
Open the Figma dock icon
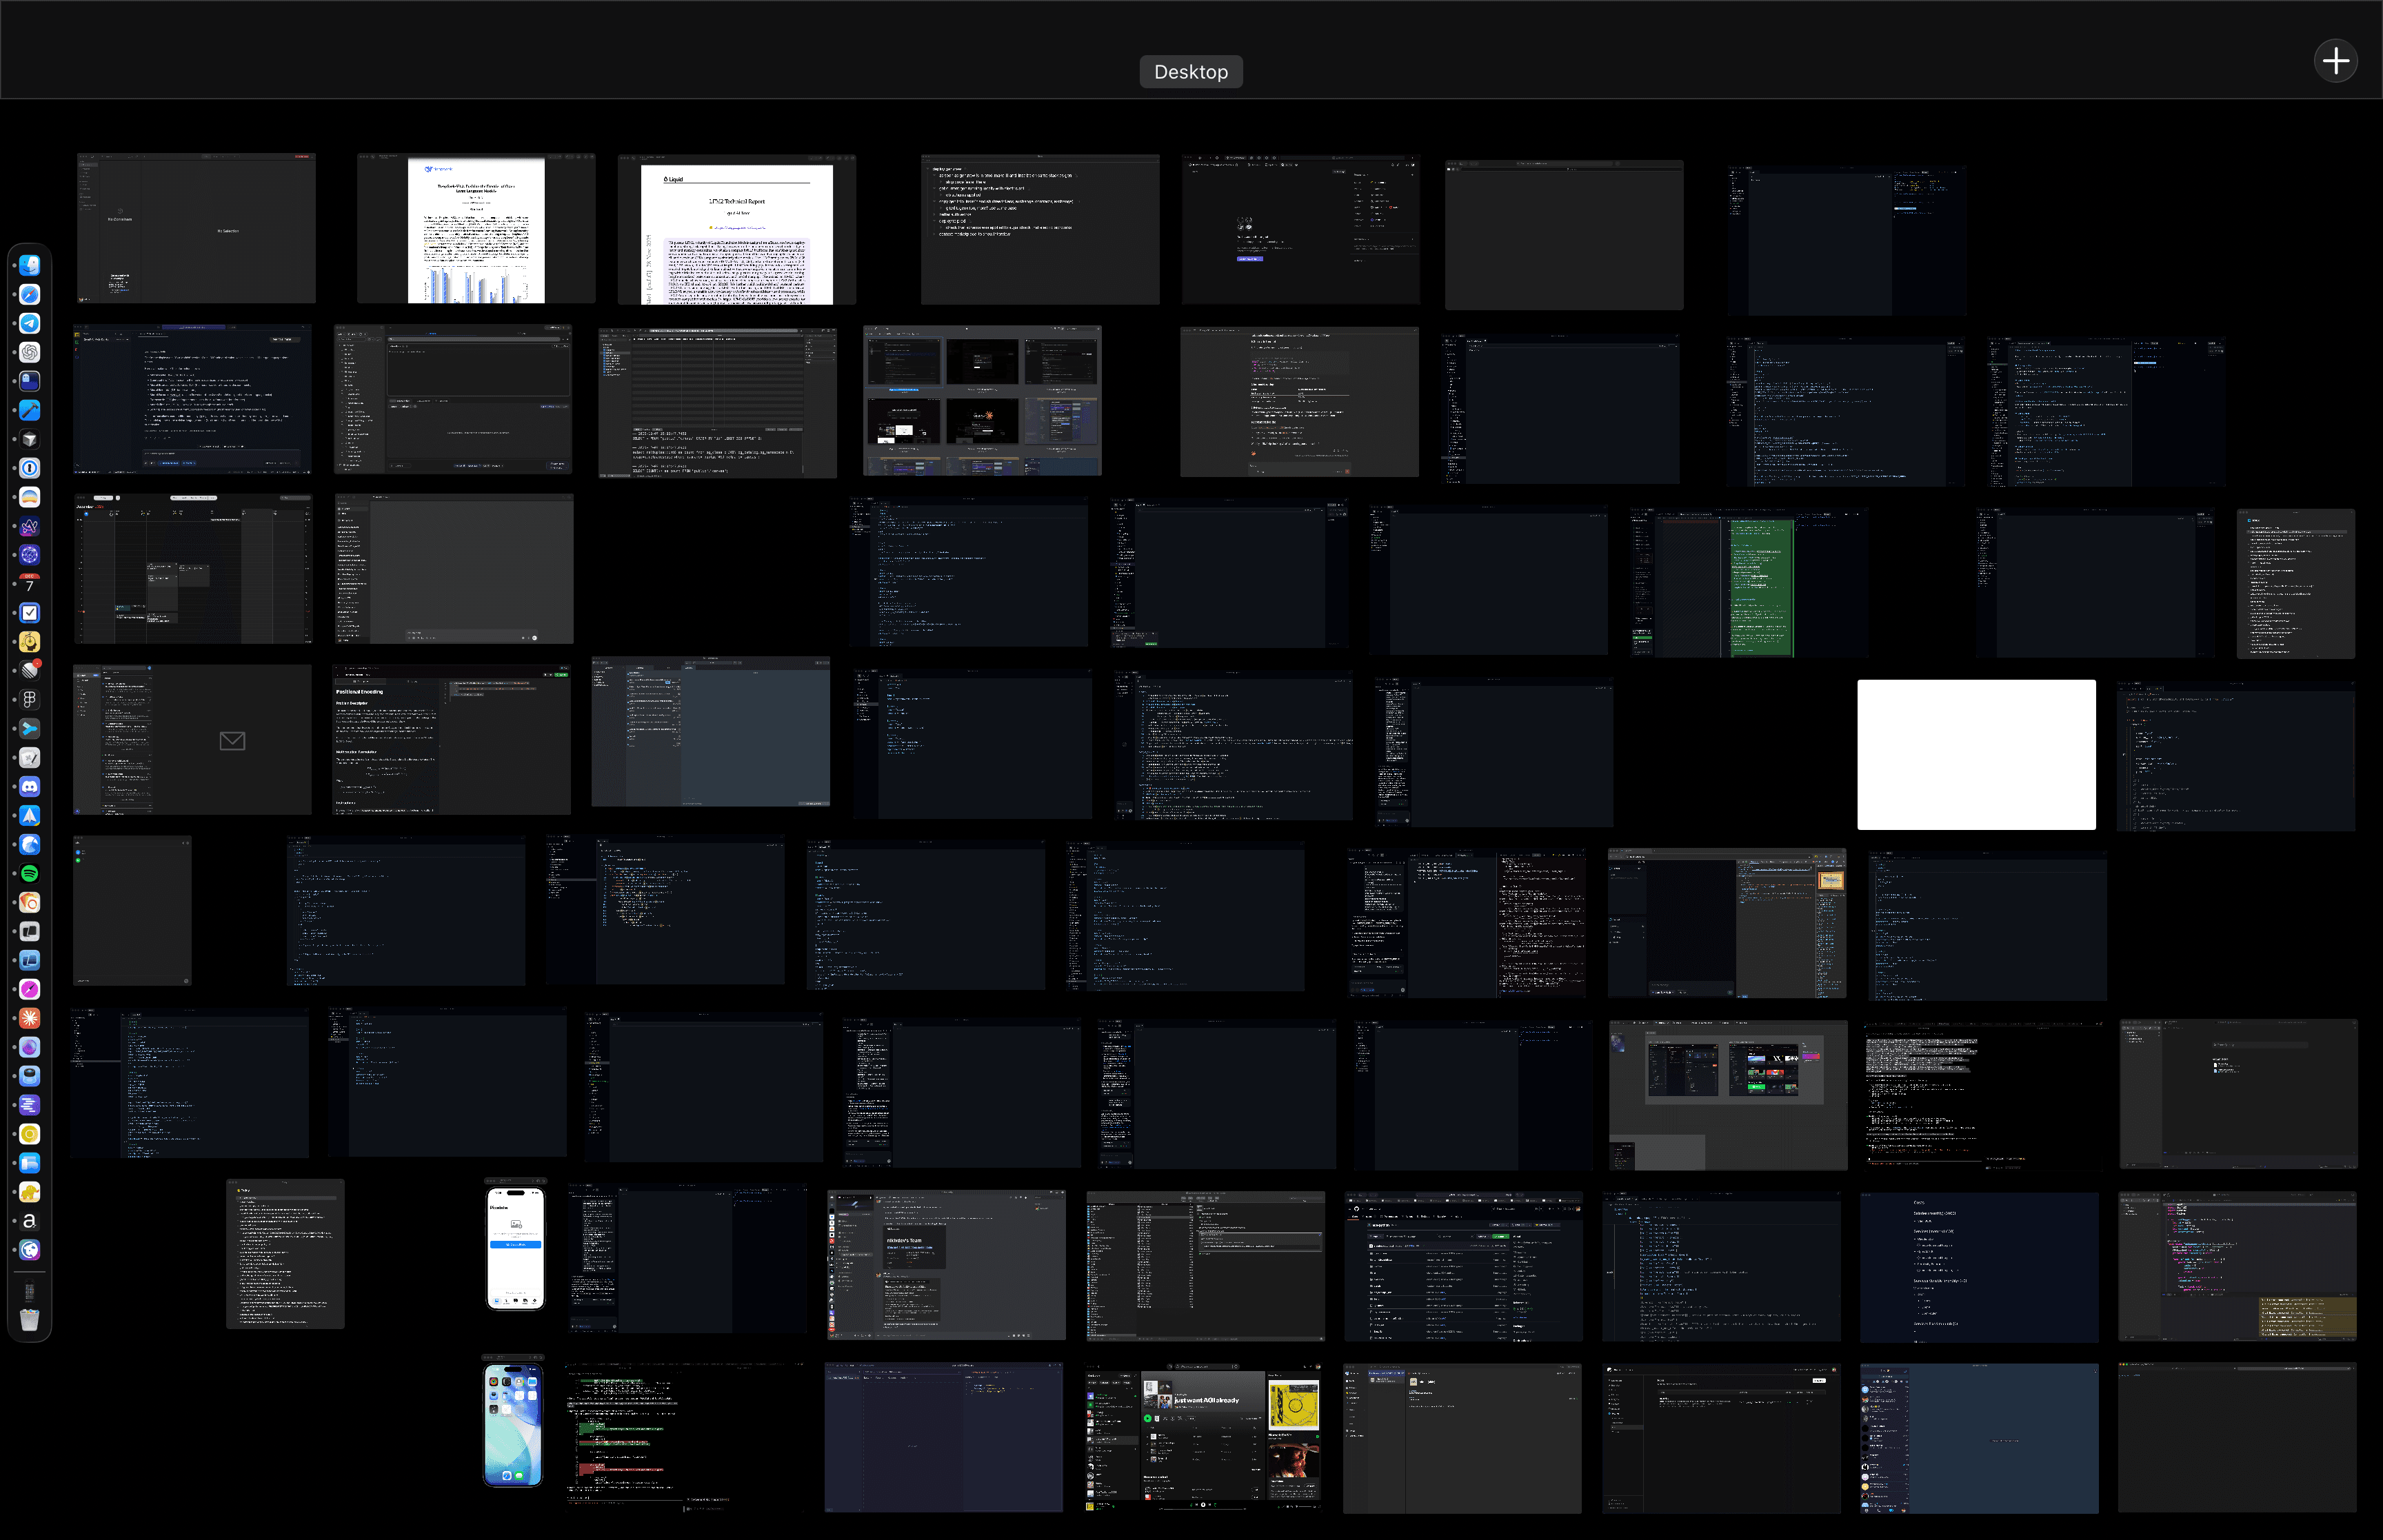[x=30, y=700]
